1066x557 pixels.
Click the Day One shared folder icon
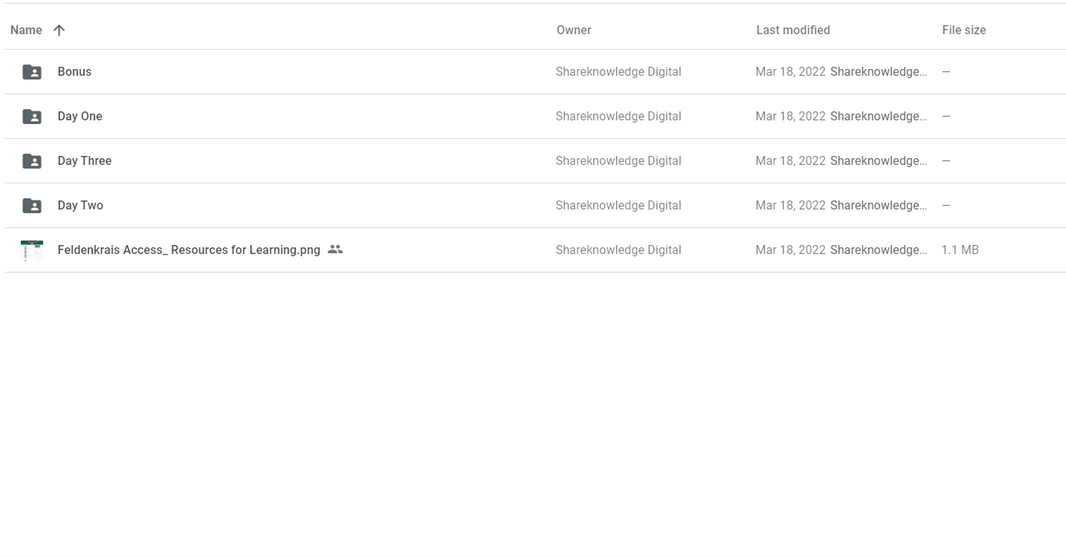click(32, 117)
